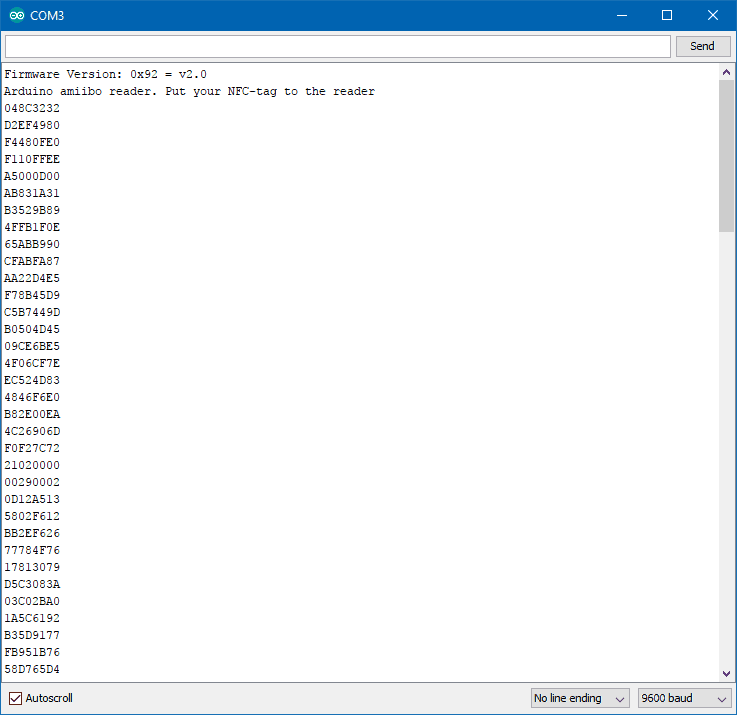This screenshot has width=737, height=715.
Task: Click the 'Arduino amiibo reader' output line
Action: (x=189, y=91)
